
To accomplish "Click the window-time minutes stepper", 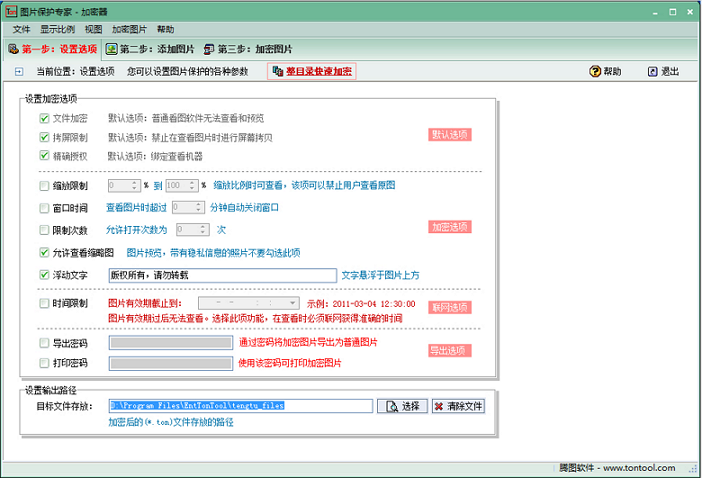I will coord(199,207).
